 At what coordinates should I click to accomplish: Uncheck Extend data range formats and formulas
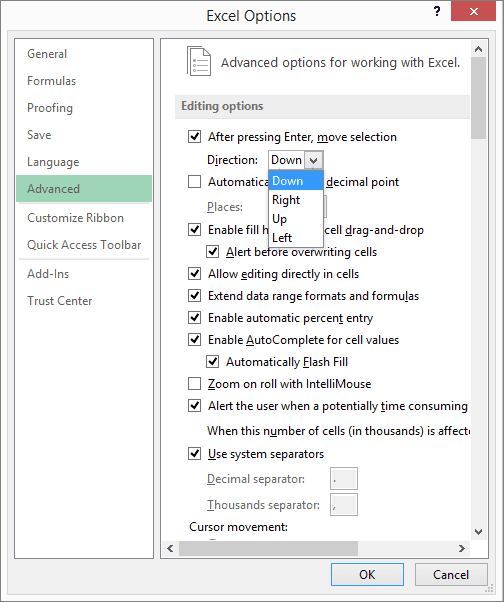(194, 295)
